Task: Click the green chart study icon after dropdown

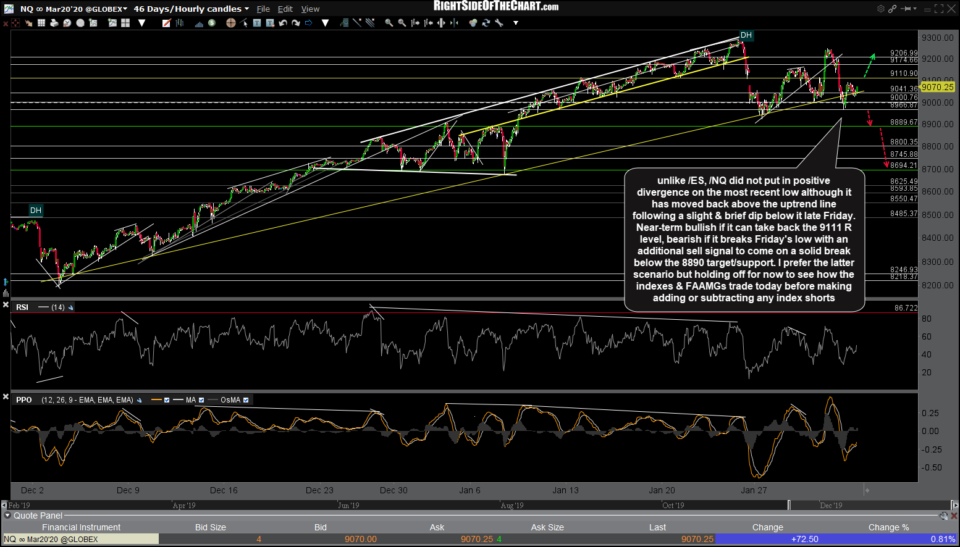Action: coord(345,23)
